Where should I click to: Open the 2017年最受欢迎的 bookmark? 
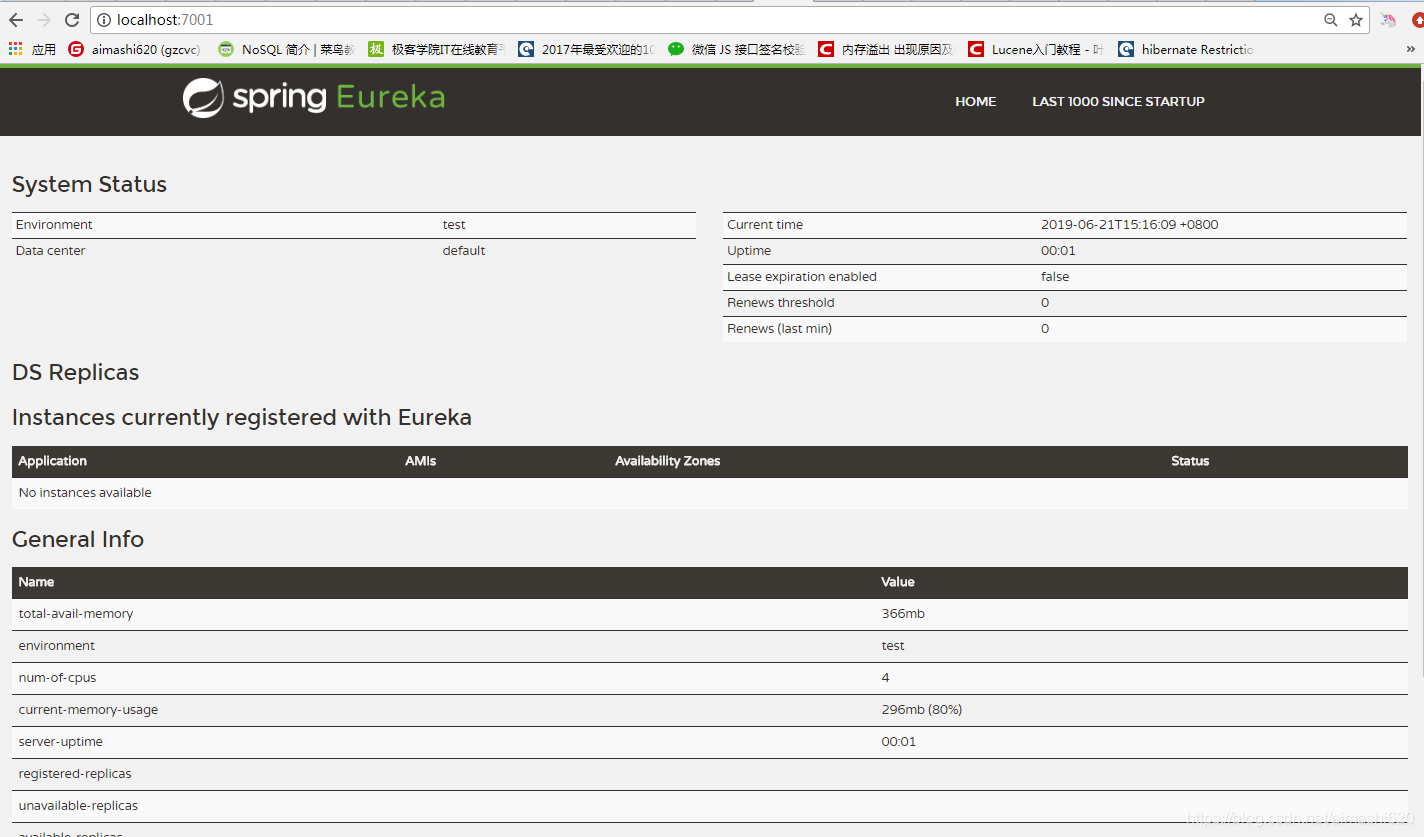click(587, 49)
